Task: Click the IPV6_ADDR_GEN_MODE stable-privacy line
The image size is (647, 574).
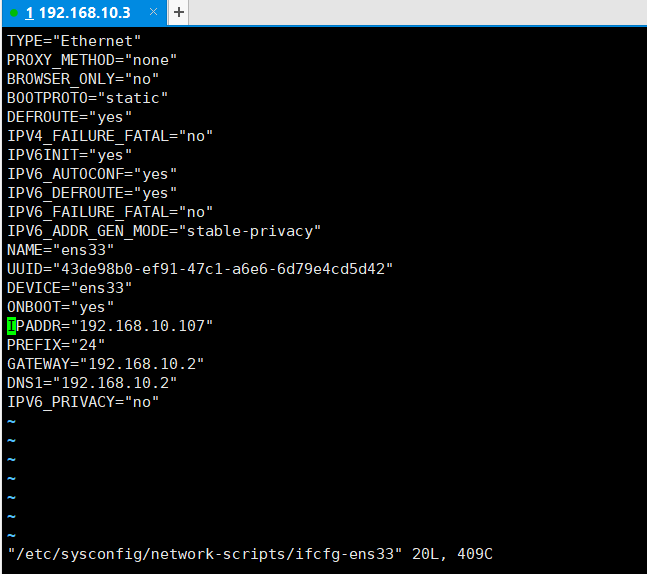Action: [164, 231]
